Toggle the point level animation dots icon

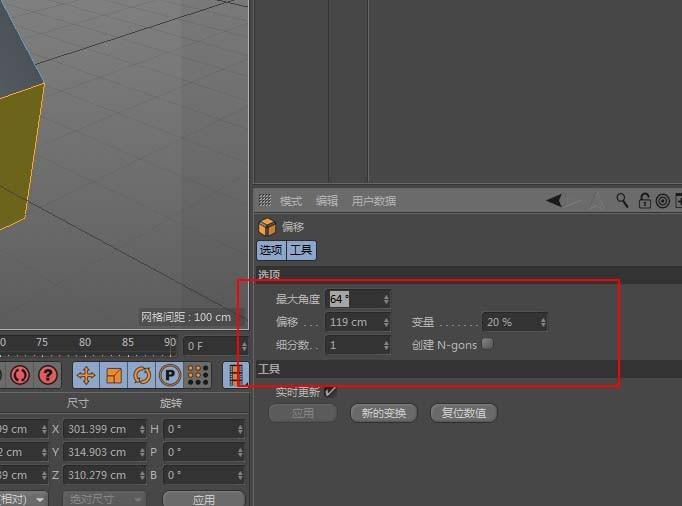click(x=198, y=375)
